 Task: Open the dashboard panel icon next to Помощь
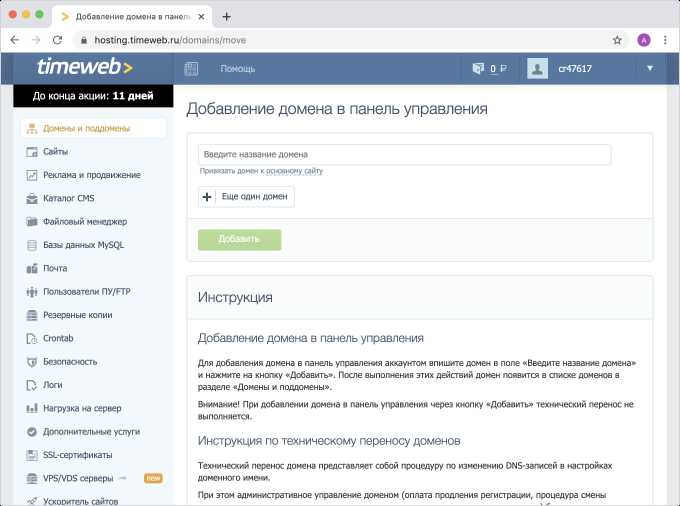(x=191, y=69)
